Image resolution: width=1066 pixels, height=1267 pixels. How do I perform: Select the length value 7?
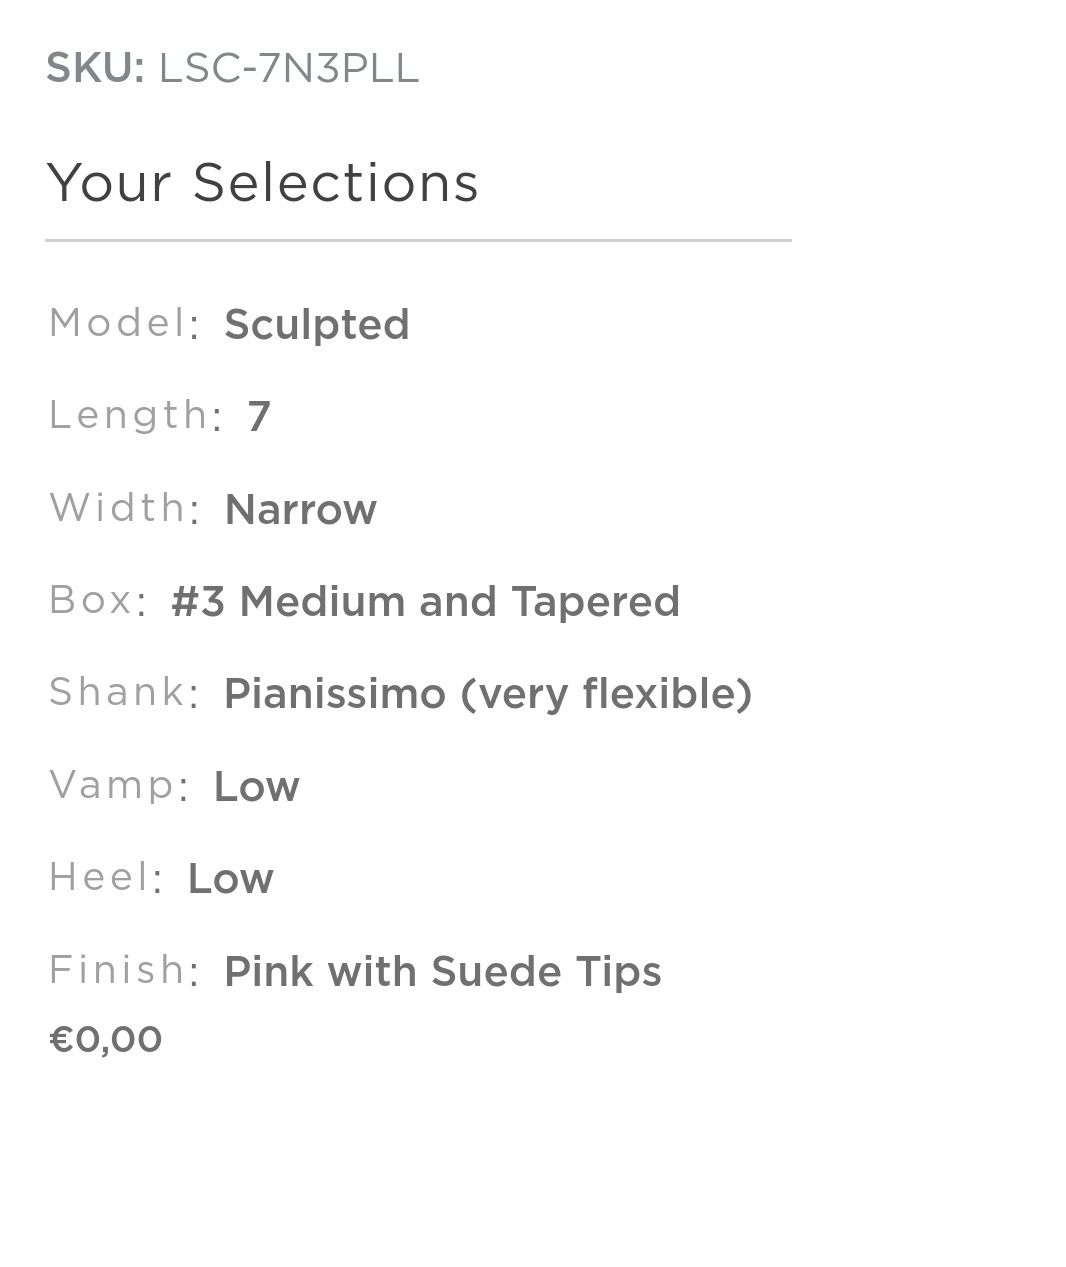coord(259,416)
